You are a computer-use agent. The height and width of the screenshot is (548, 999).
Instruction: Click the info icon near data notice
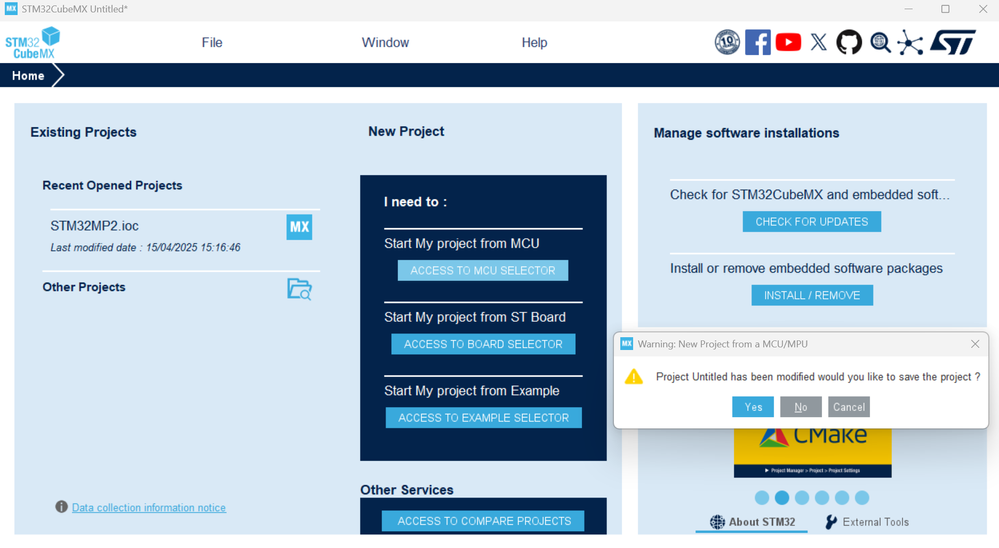pyautogui.click(x=61, y=507)
